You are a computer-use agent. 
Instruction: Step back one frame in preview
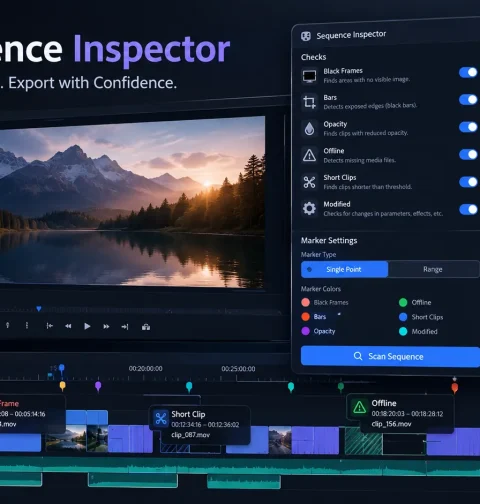[x=68, y=326]
